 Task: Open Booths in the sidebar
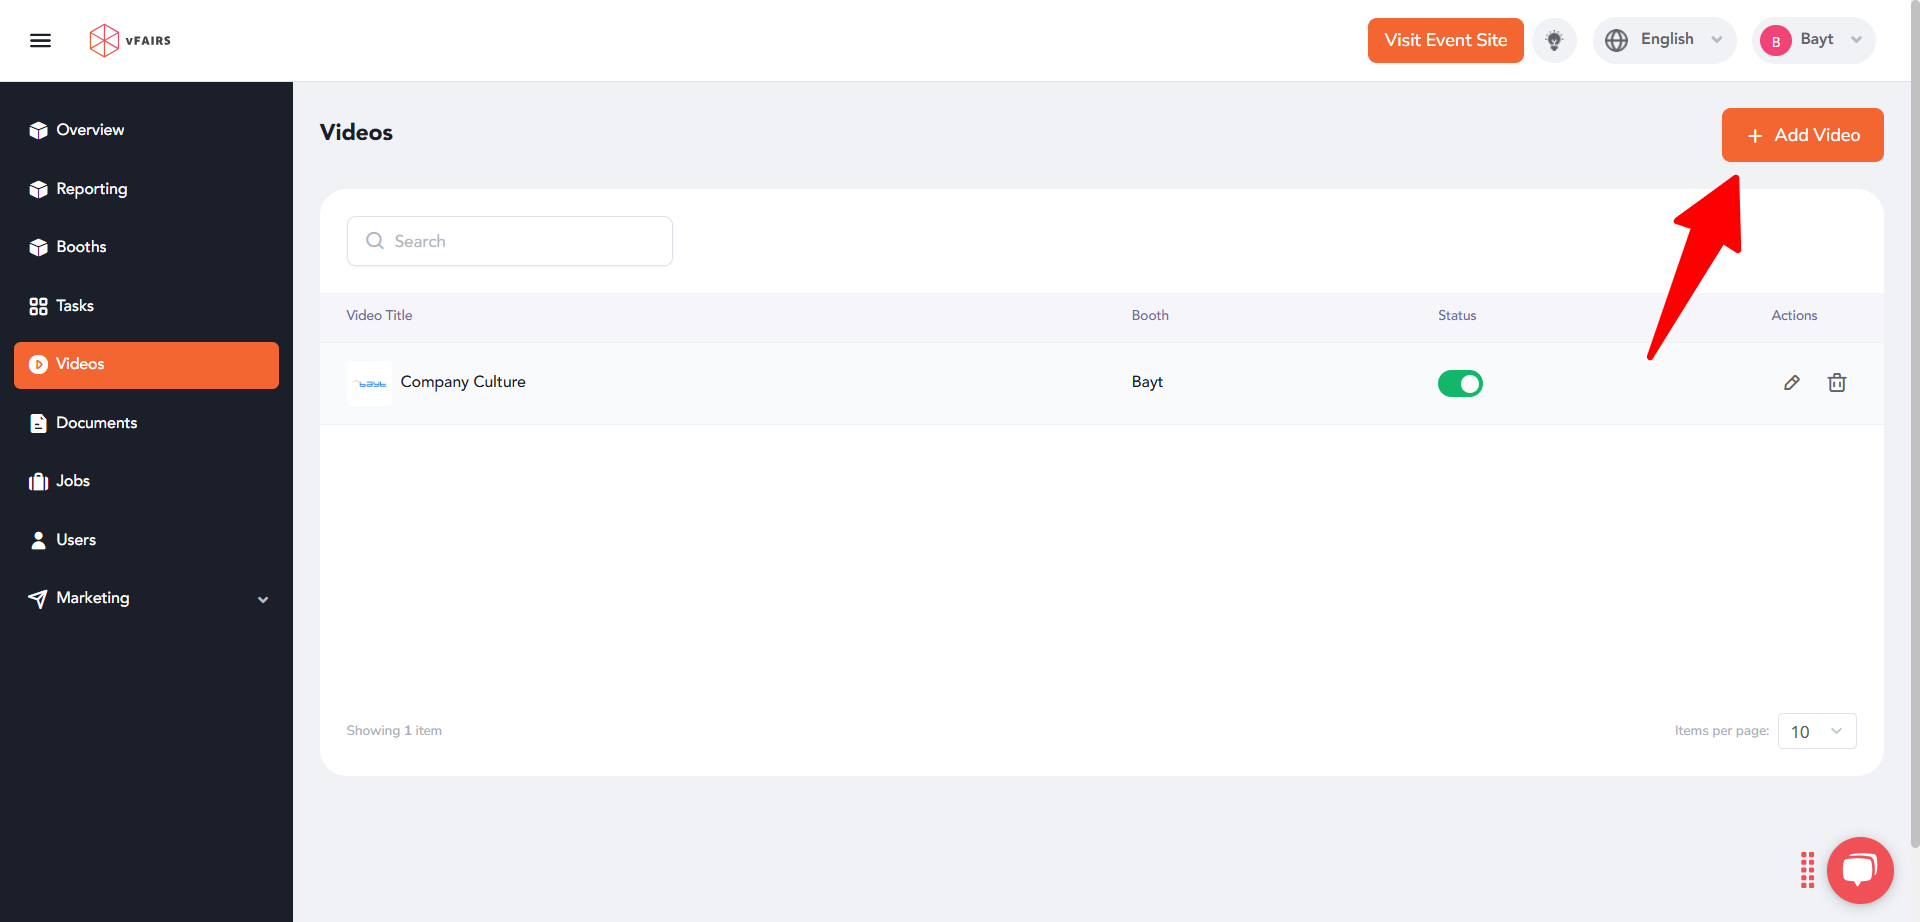point(146,247)
